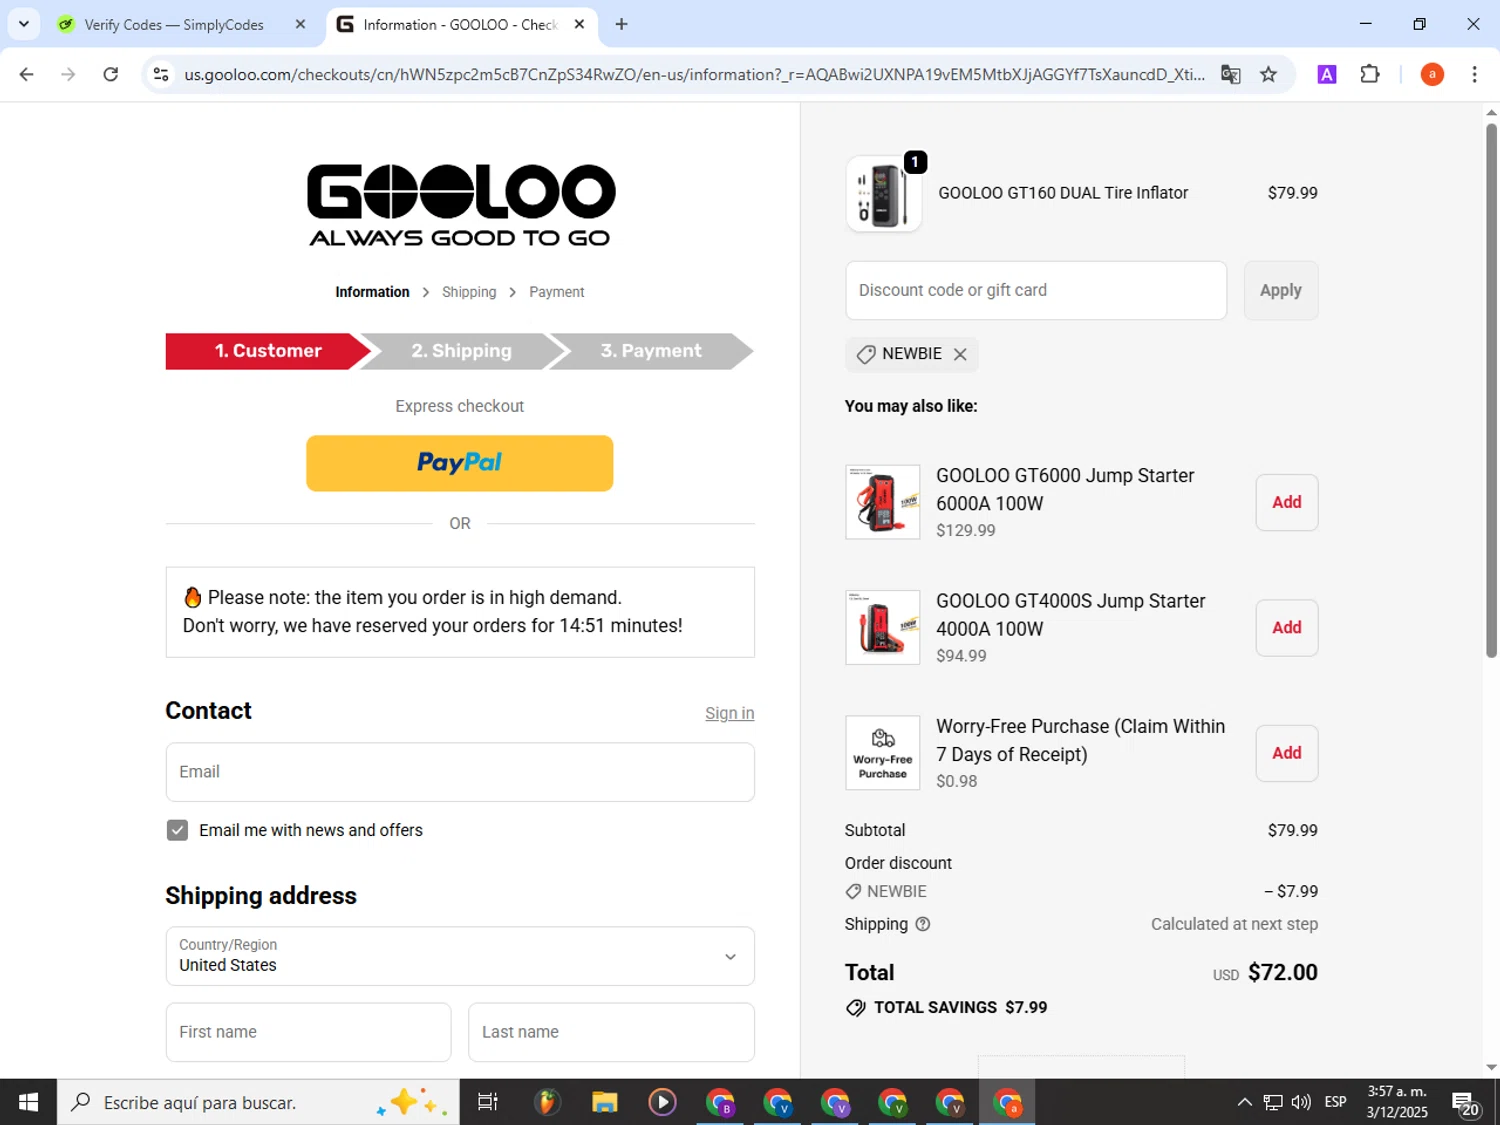Add GOOLOO GT6000 Jump Starter to order
The width and height of the screenshot is (1500, 1125).
tap(1286, 502)
